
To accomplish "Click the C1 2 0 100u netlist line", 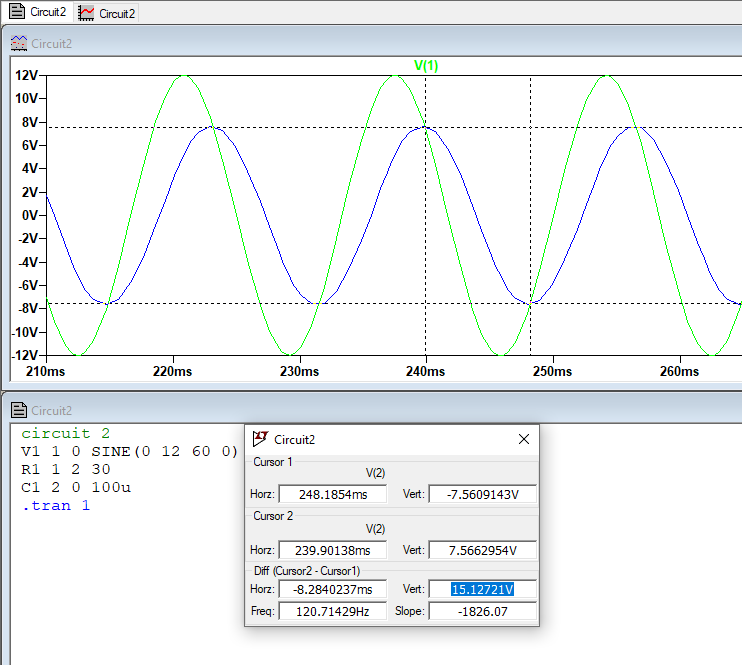I will (76, 487).
